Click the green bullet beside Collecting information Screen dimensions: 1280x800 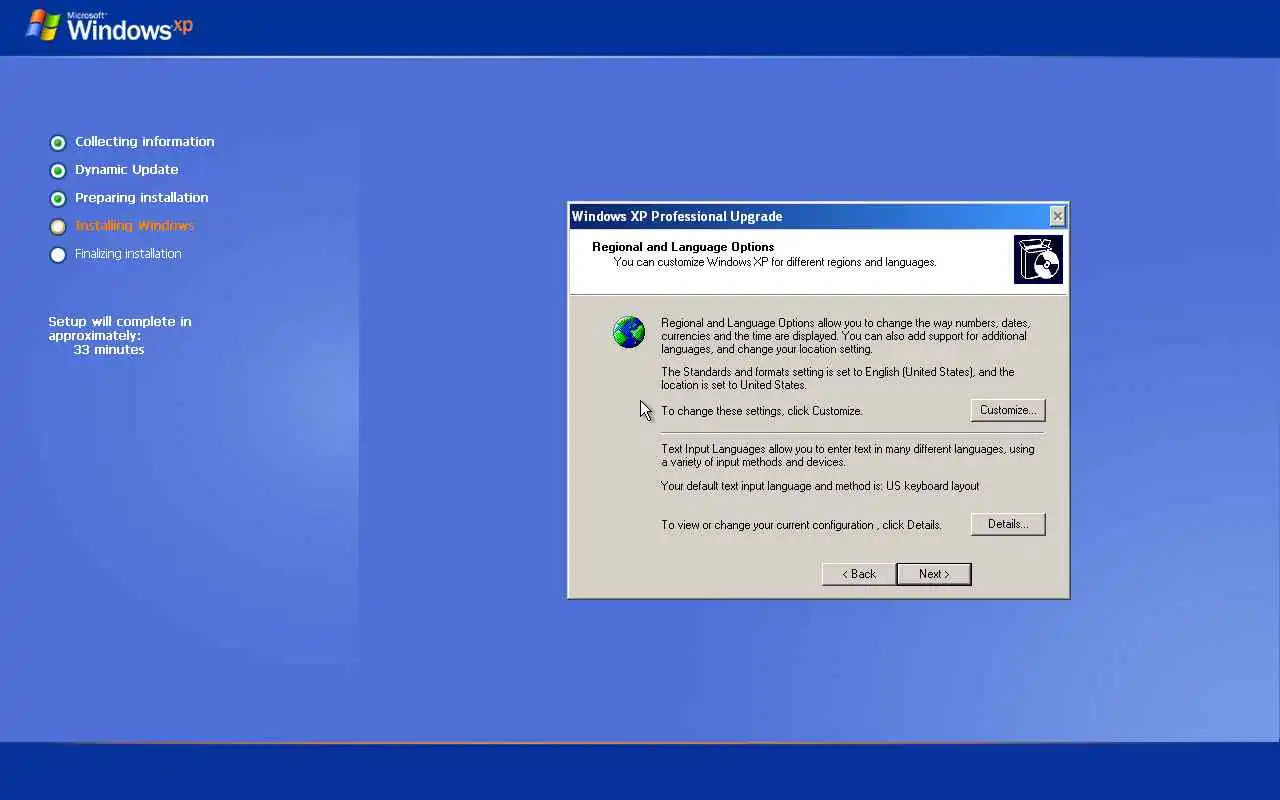[x=58, y=143]
